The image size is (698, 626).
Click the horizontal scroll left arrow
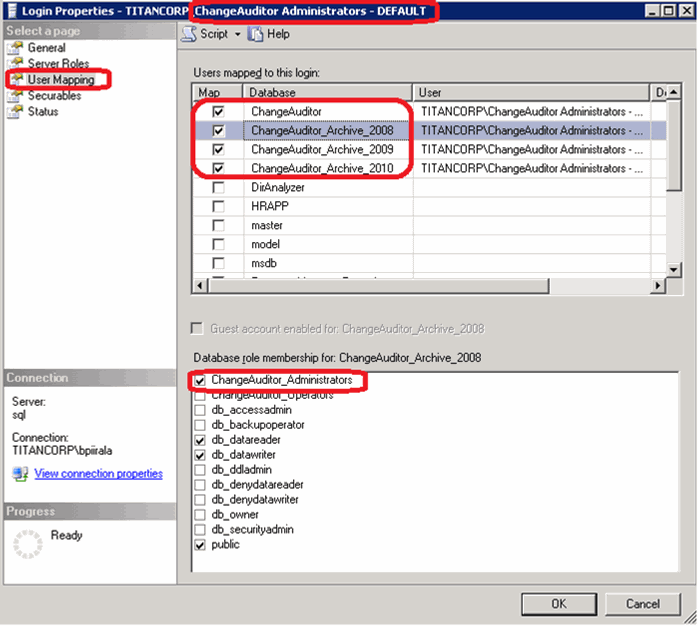click(x=200, y=285)
